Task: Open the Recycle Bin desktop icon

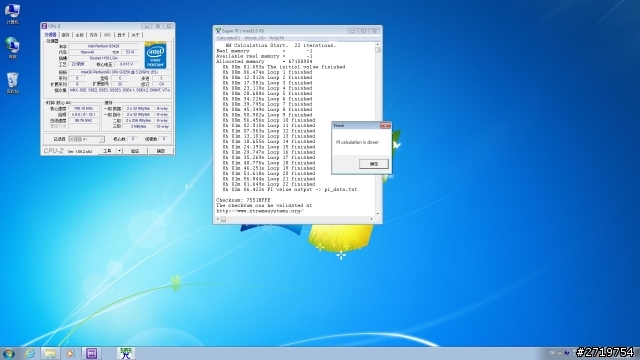Action: tap(12, 83)
